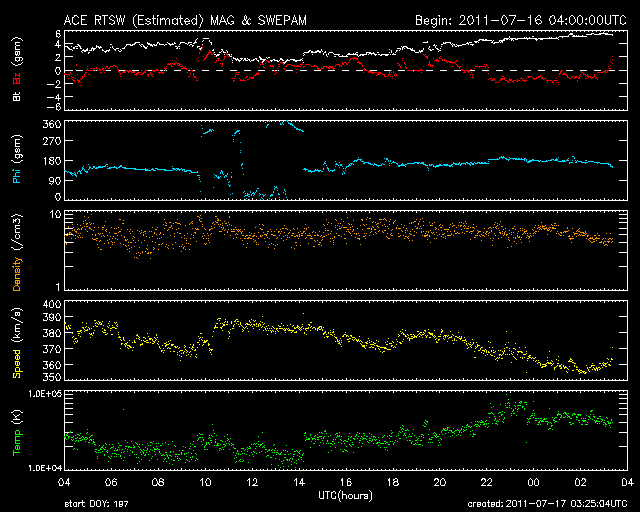The height and width of the screenshot is (512, 640).
Task: Click the 'start DOY: 197' footer text
Action: (96, 504)
